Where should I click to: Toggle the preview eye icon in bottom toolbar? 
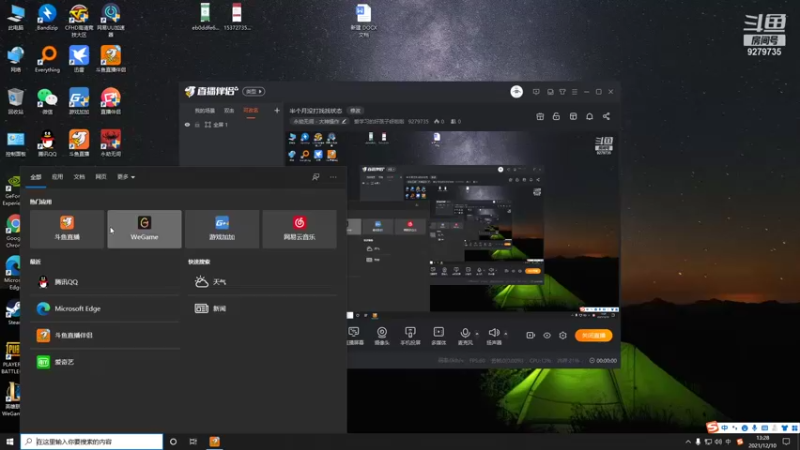click(x=547, y=335)
